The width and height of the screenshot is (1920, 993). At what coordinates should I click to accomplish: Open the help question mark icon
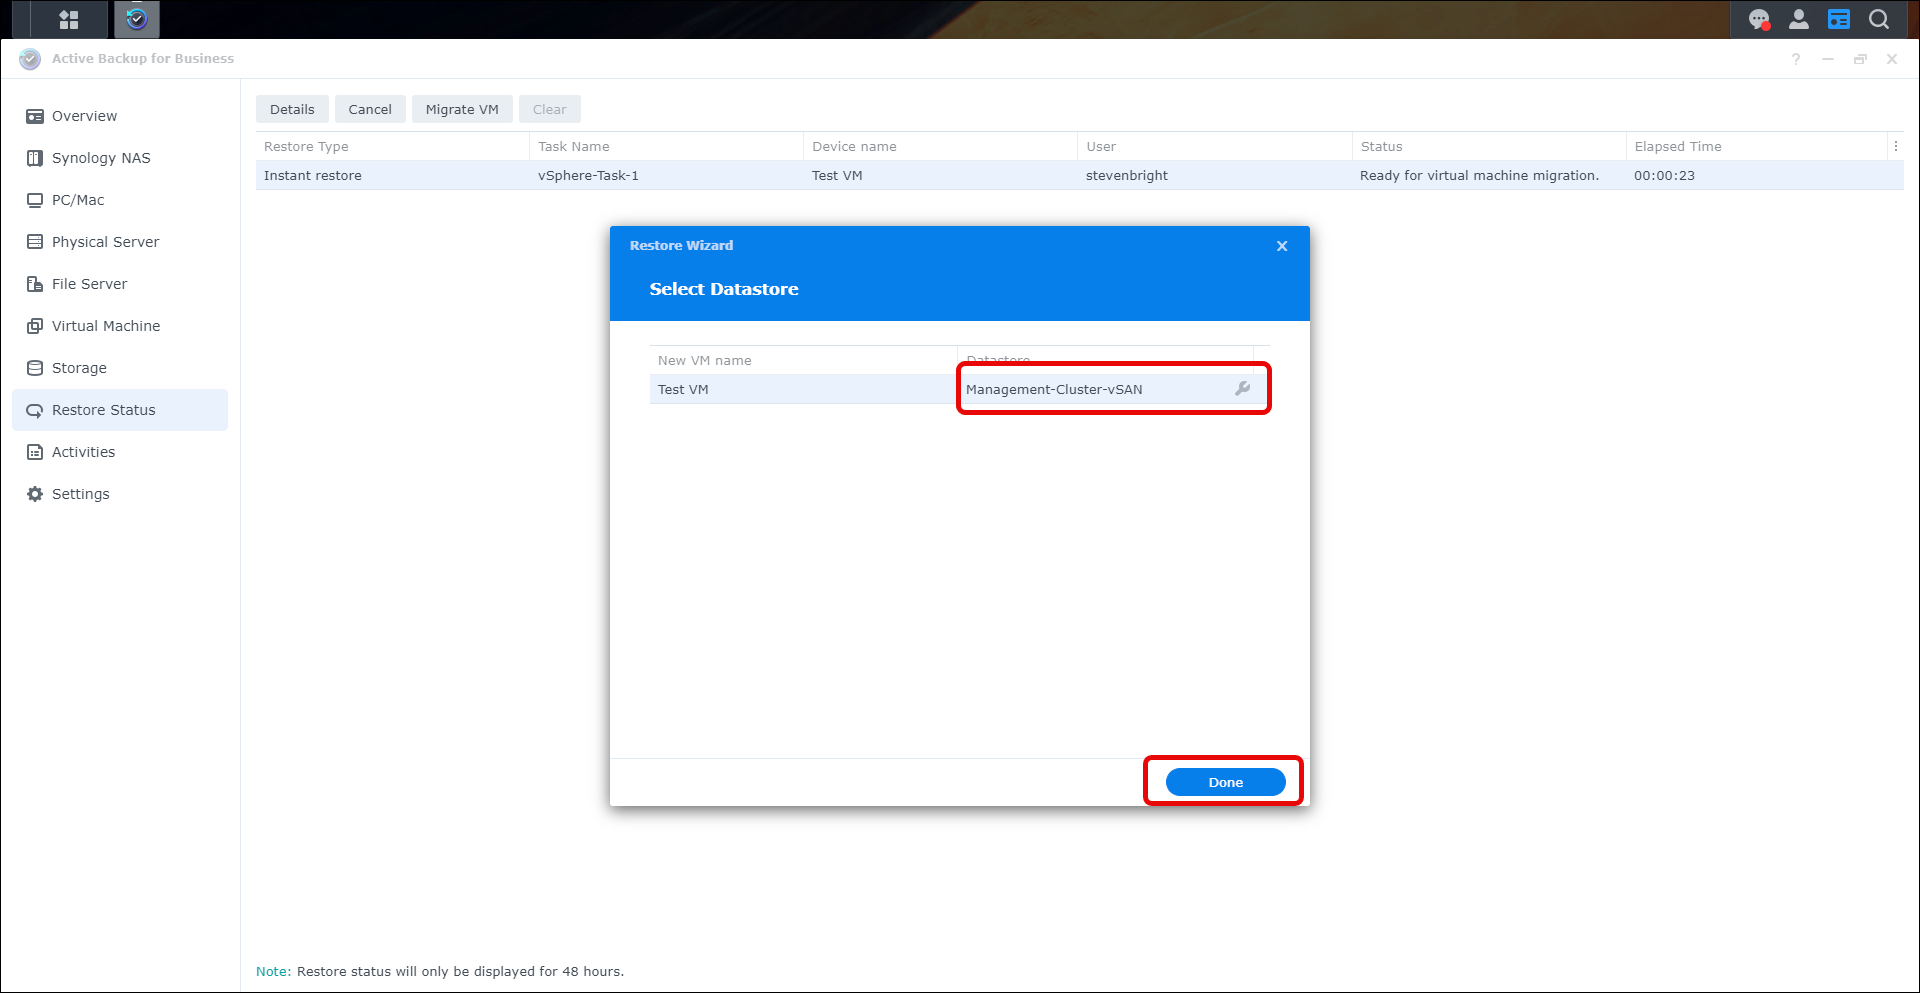tap(1796, 59)
